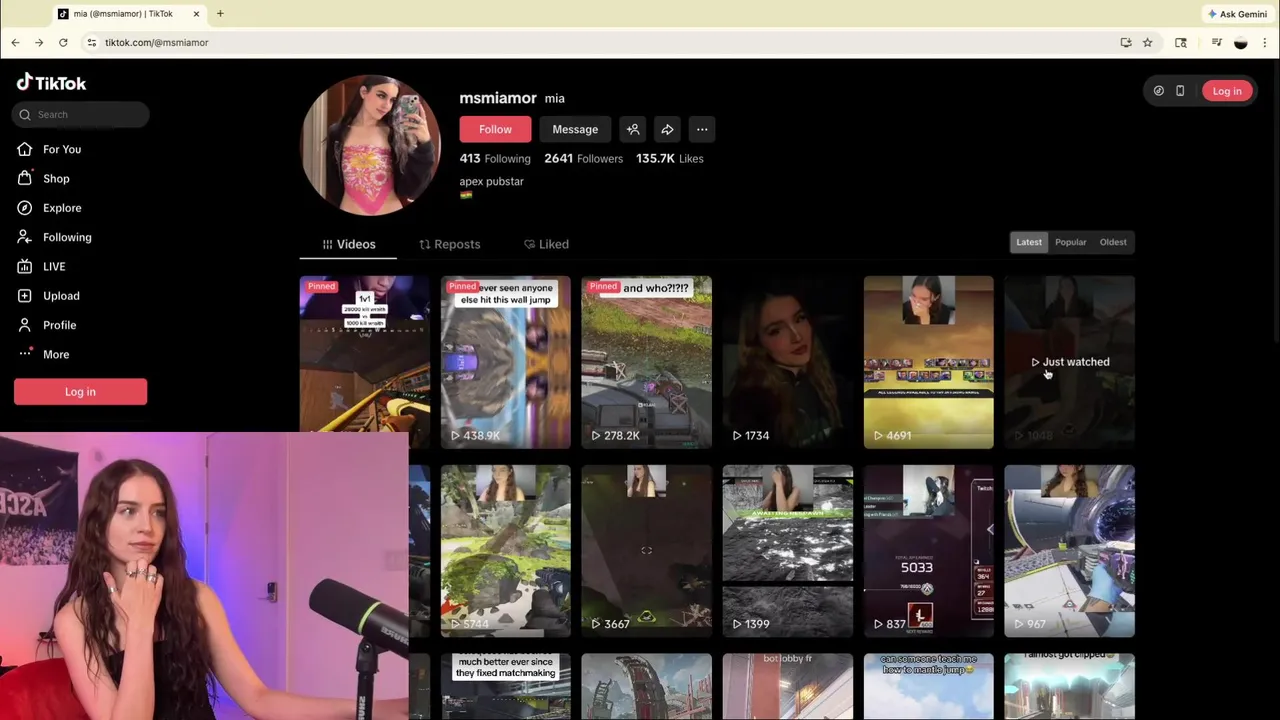Click the share profile arrow icon
The height and width of the screenshot is (720, 1280).
(x=667, y=129)
